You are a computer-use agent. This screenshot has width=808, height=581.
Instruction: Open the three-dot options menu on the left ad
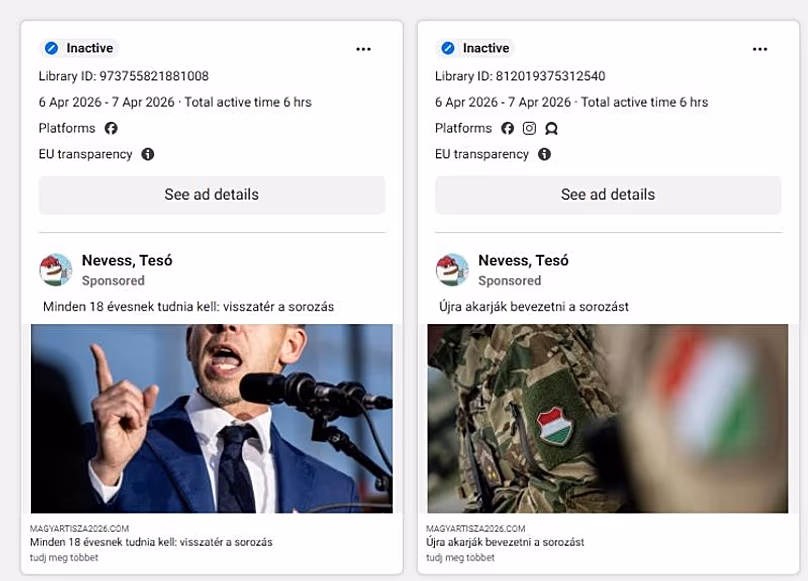coord(363,47)
